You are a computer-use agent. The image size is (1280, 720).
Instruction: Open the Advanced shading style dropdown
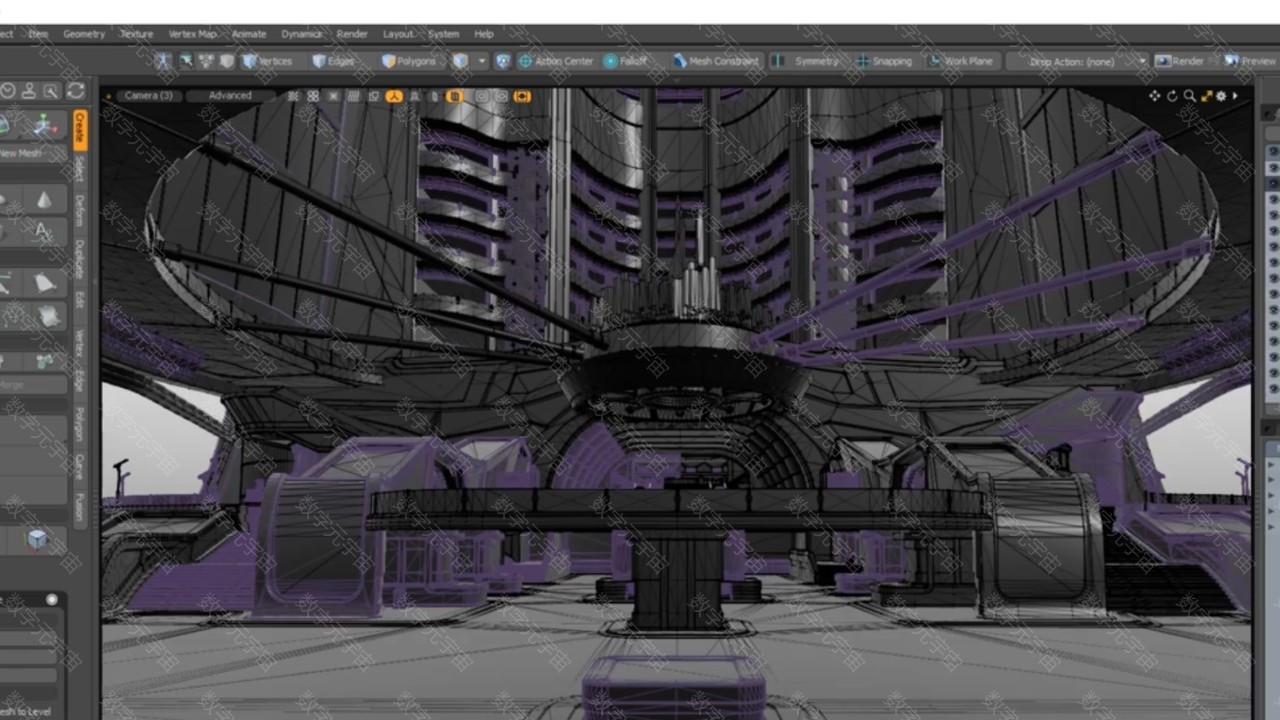[230, 96]
